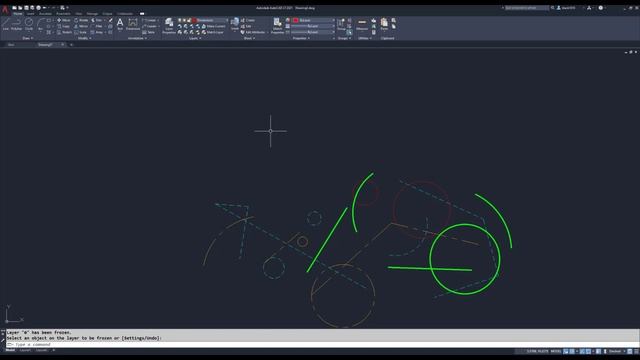Click the Measure utility icon
Image resolution: width=640 pixels, height=360 pixels.
[x=362, y=24]
